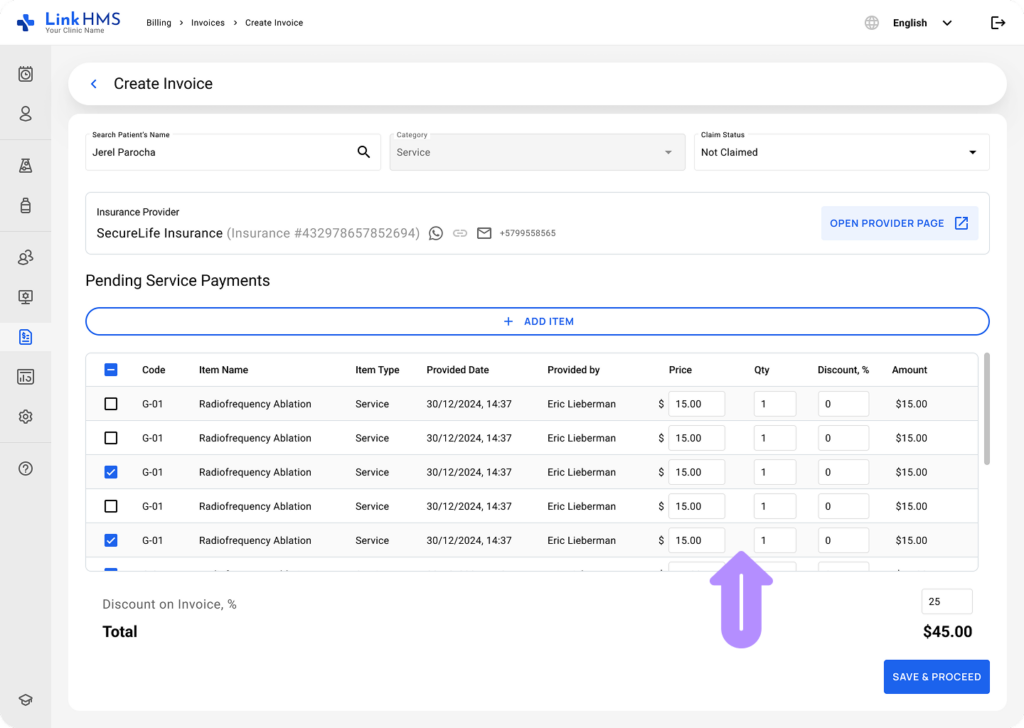Image resolution: width=1024 pixels, height=728 pixels.
Task: Click OPEN PROVIDER PAGE button
Action: (x=899, y=223)
